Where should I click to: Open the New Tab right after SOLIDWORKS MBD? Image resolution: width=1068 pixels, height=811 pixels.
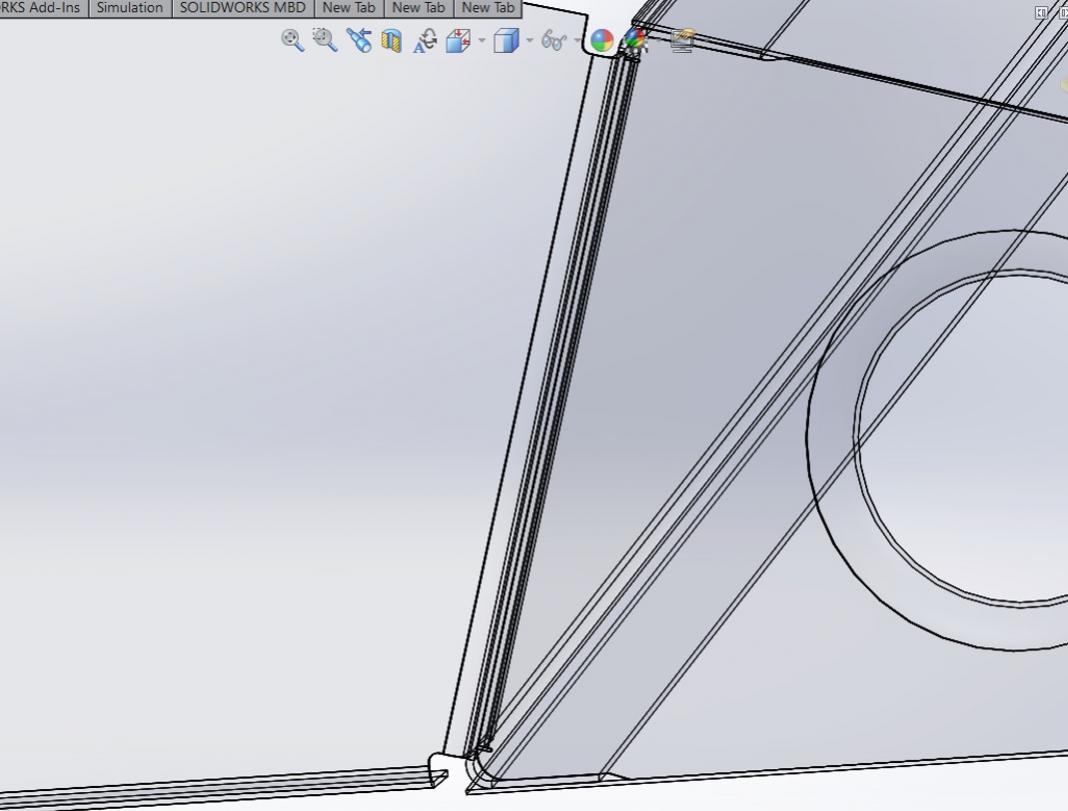pos(349,8)
